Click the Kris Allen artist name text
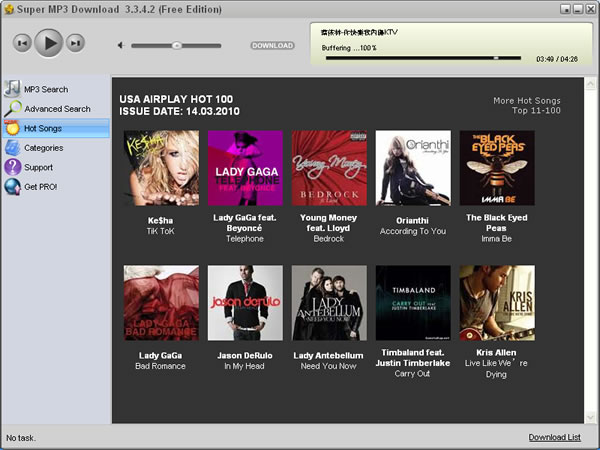This screenshot has height=450, width=600. (x=496, y=353)
